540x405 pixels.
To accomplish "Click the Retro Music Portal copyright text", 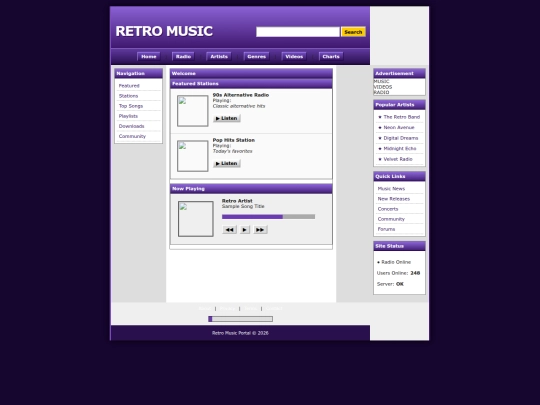I will pyautogui.click(x=240, y=333).
